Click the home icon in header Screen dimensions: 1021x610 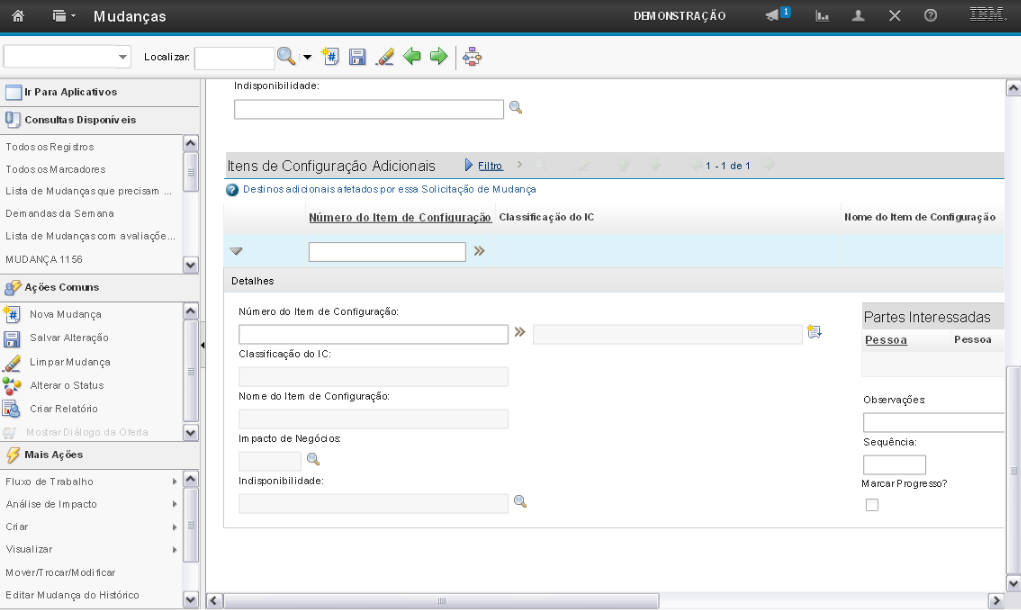pos(17,17)
